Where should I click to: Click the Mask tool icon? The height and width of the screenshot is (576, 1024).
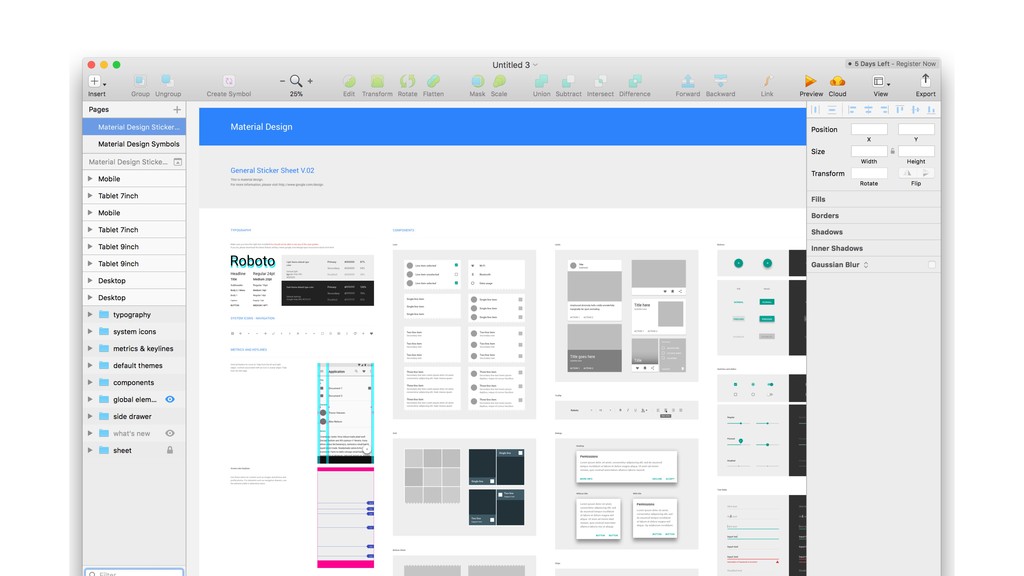click(477, 81)
